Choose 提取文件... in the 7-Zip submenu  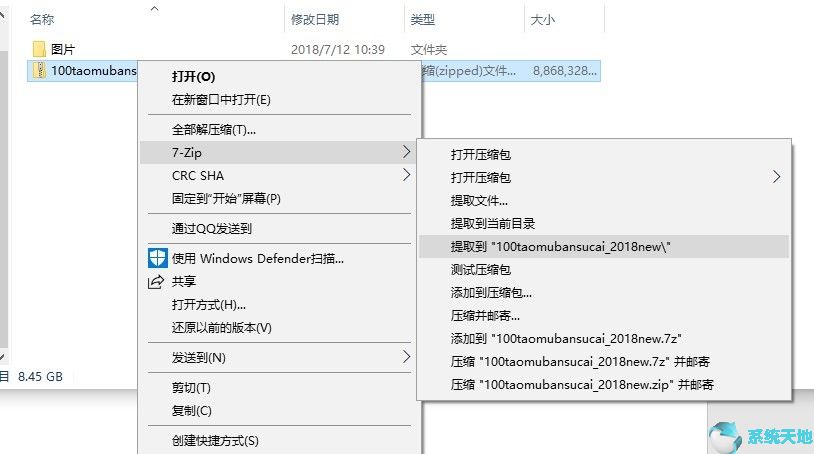pyautogui.click(x=479, y=201)
